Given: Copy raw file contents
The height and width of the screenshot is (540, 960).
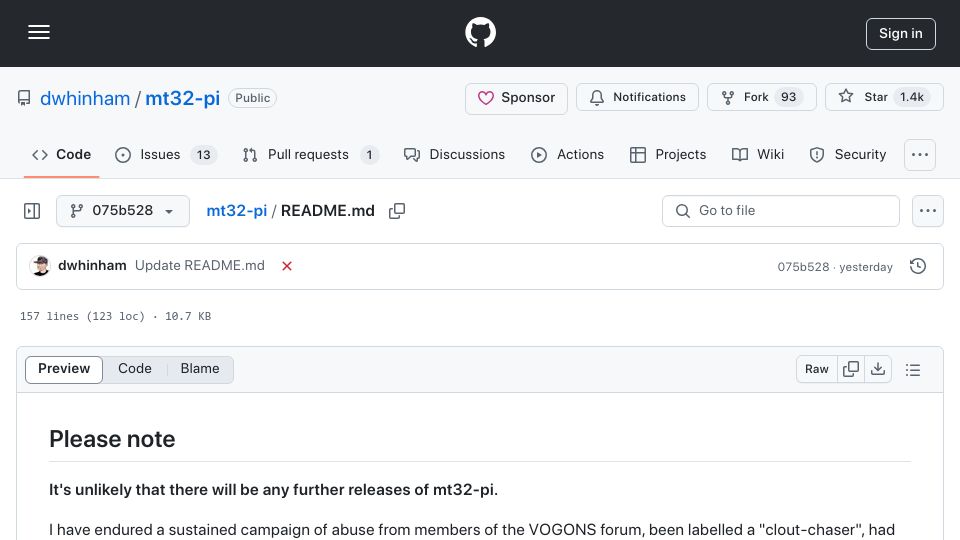Looking at the screenshot, I should (851, 369).
